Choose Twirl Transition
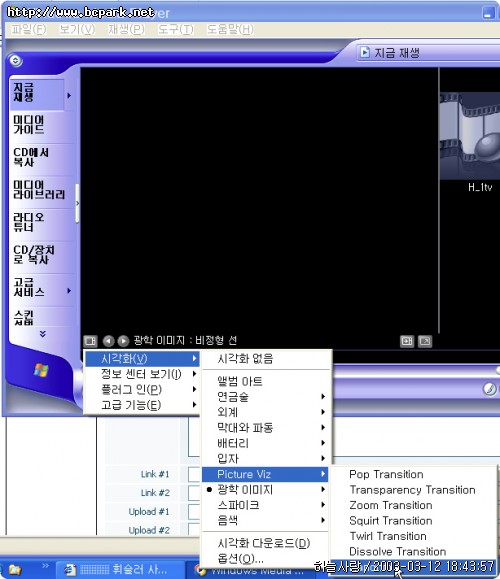Image resolution: width=500 pixels, height=579 pixels. click(413, 536)
